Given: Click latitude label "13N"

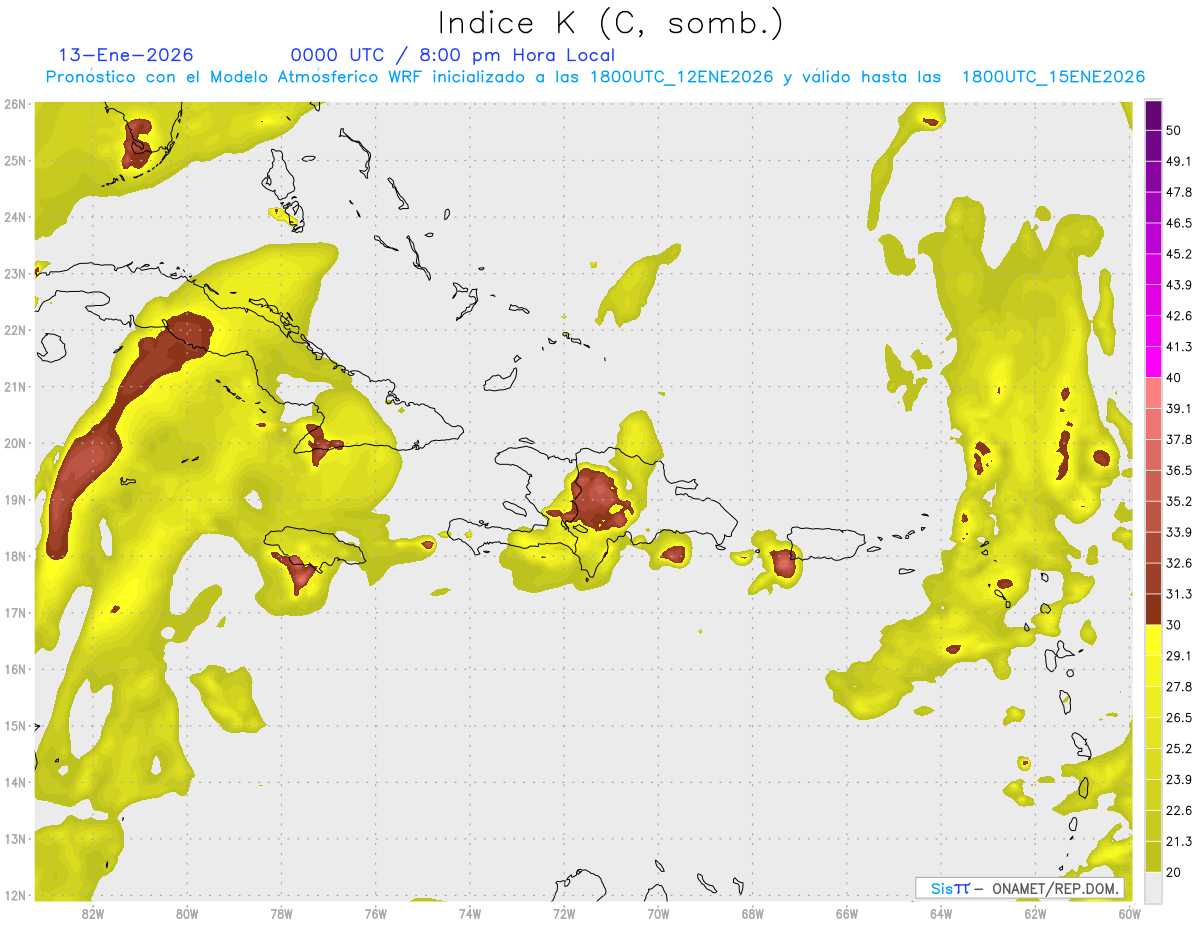Looking at the screenshot, I should [x=15, y=839].
